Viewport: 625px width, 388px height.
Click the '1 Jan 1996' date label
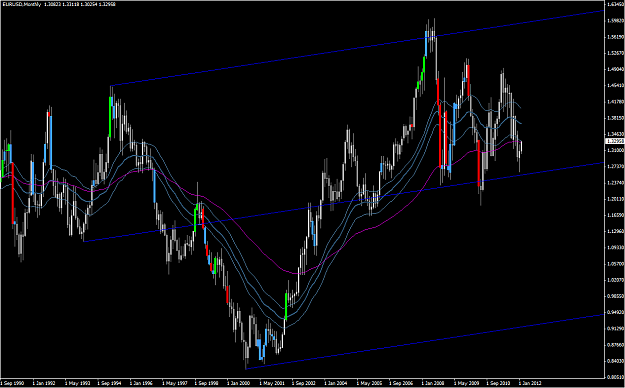coord(142,383)
